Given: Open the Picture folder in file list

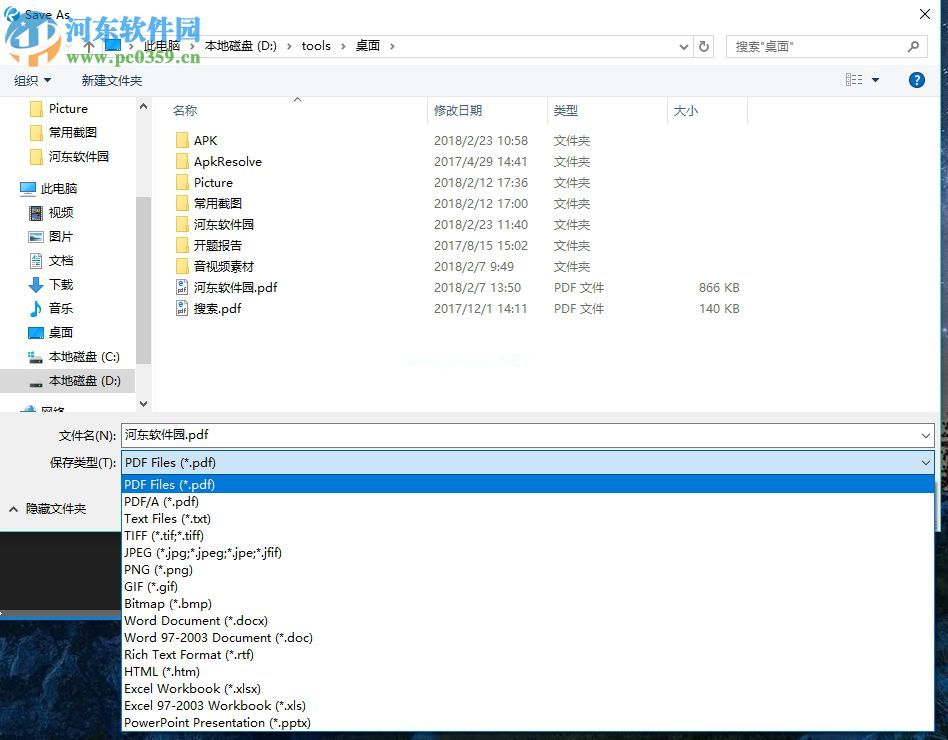Looking at the screenshot, I should pos(213,183).
